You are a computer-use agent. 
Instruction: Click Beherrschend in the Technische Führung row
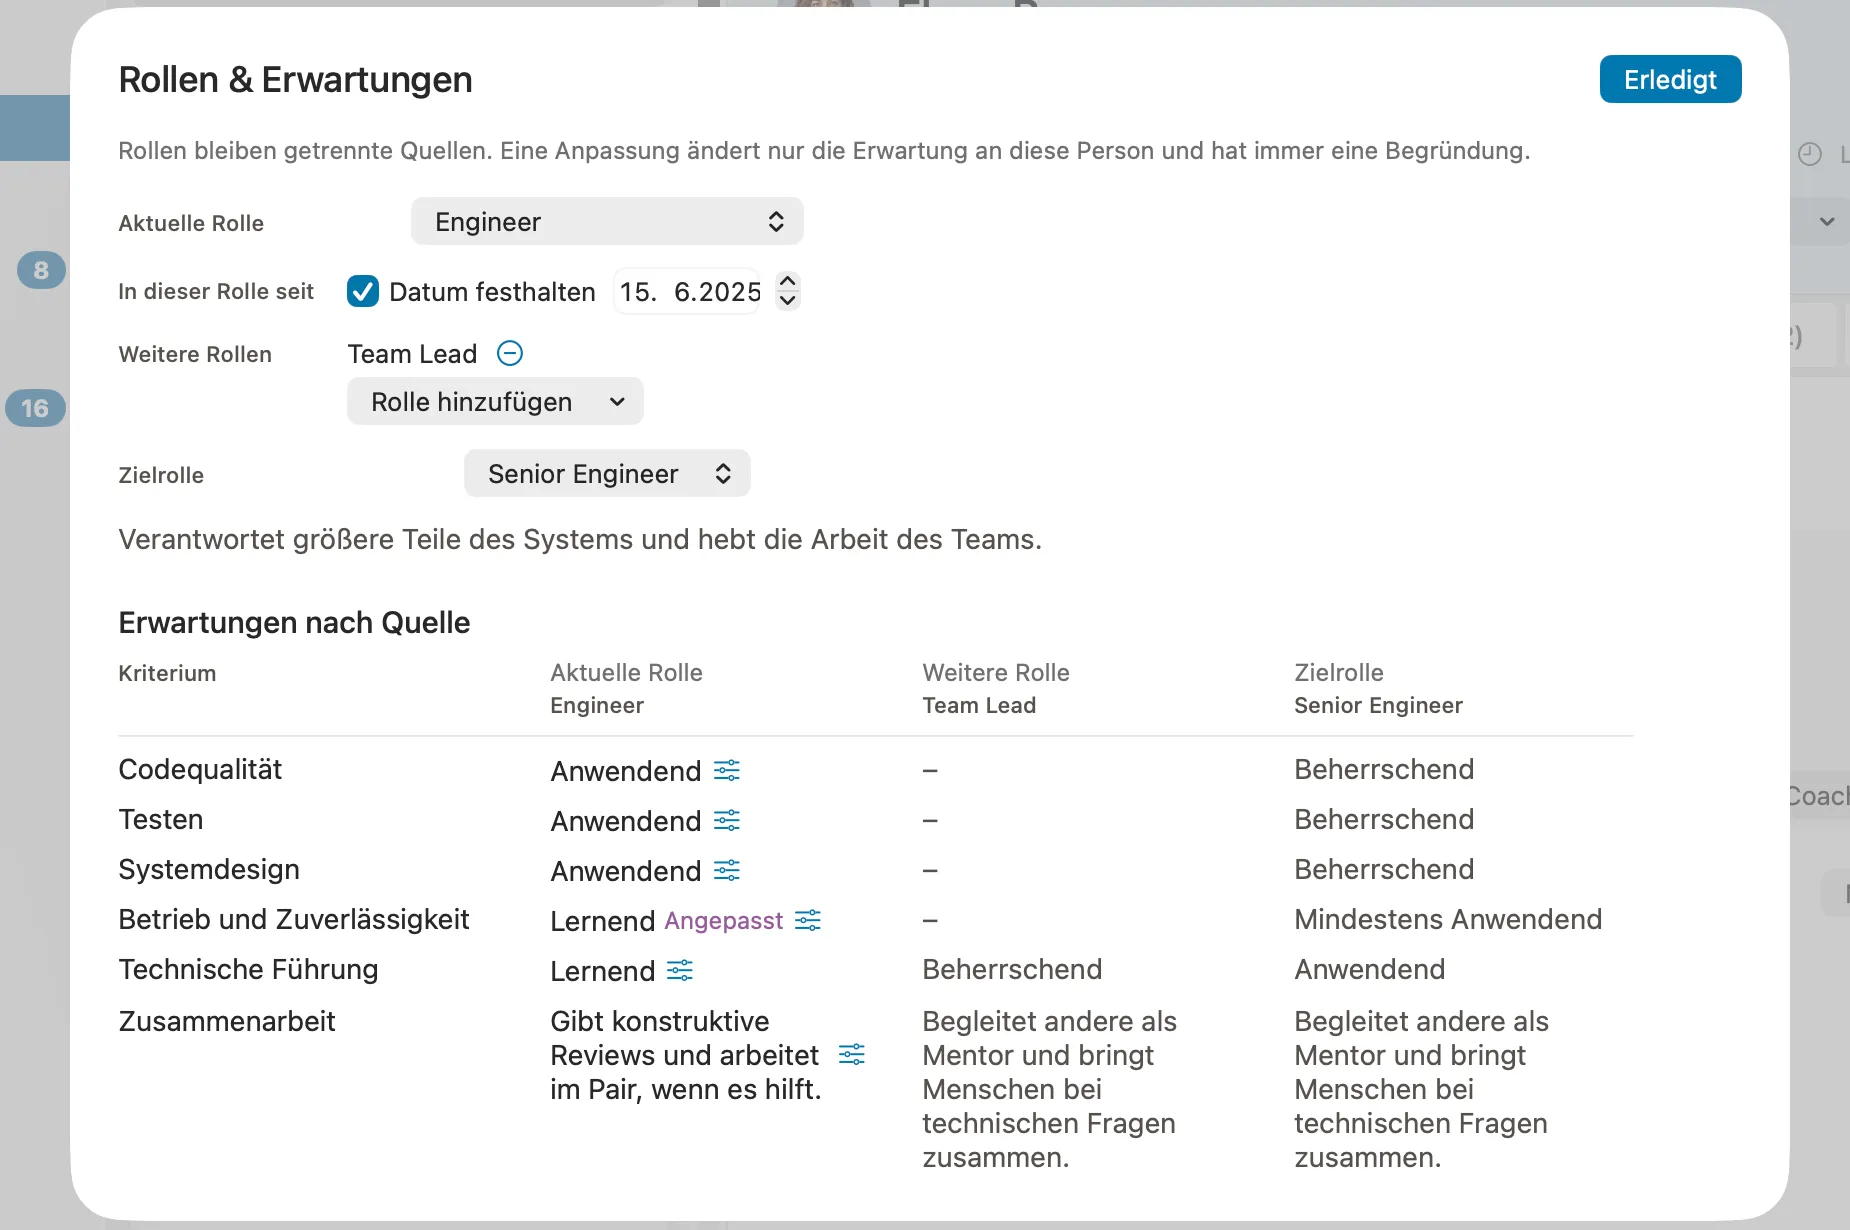tap(1012, 969)
